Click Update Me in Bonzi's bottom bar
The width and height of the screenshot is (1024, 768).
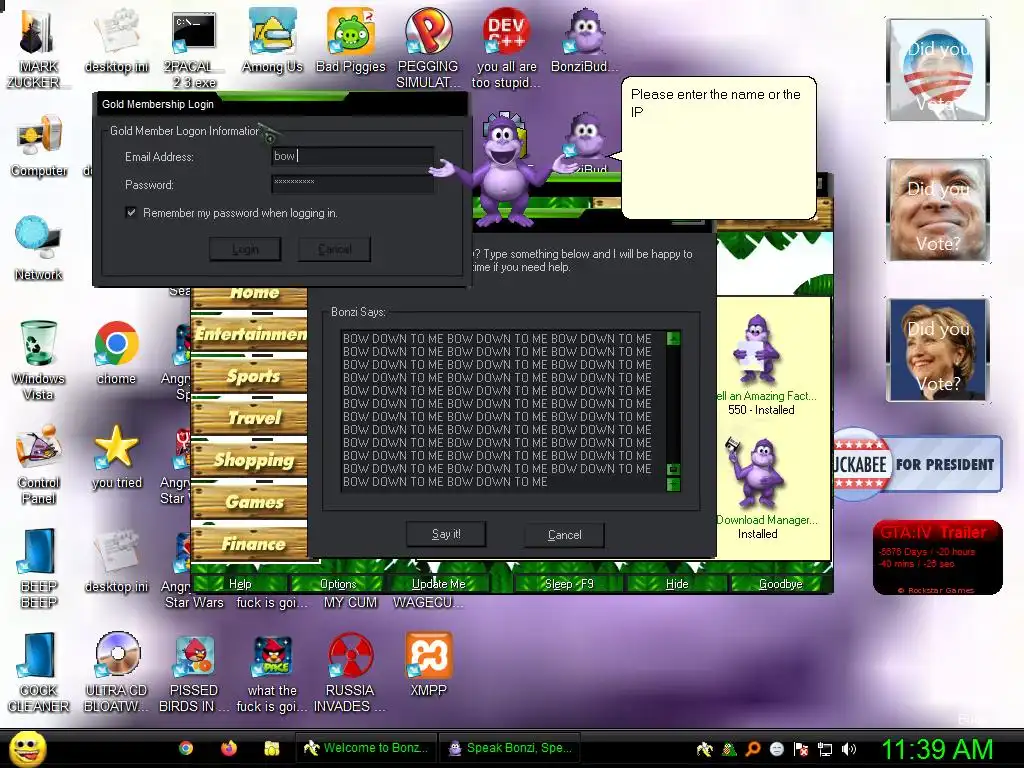click(x=438, y=584)
